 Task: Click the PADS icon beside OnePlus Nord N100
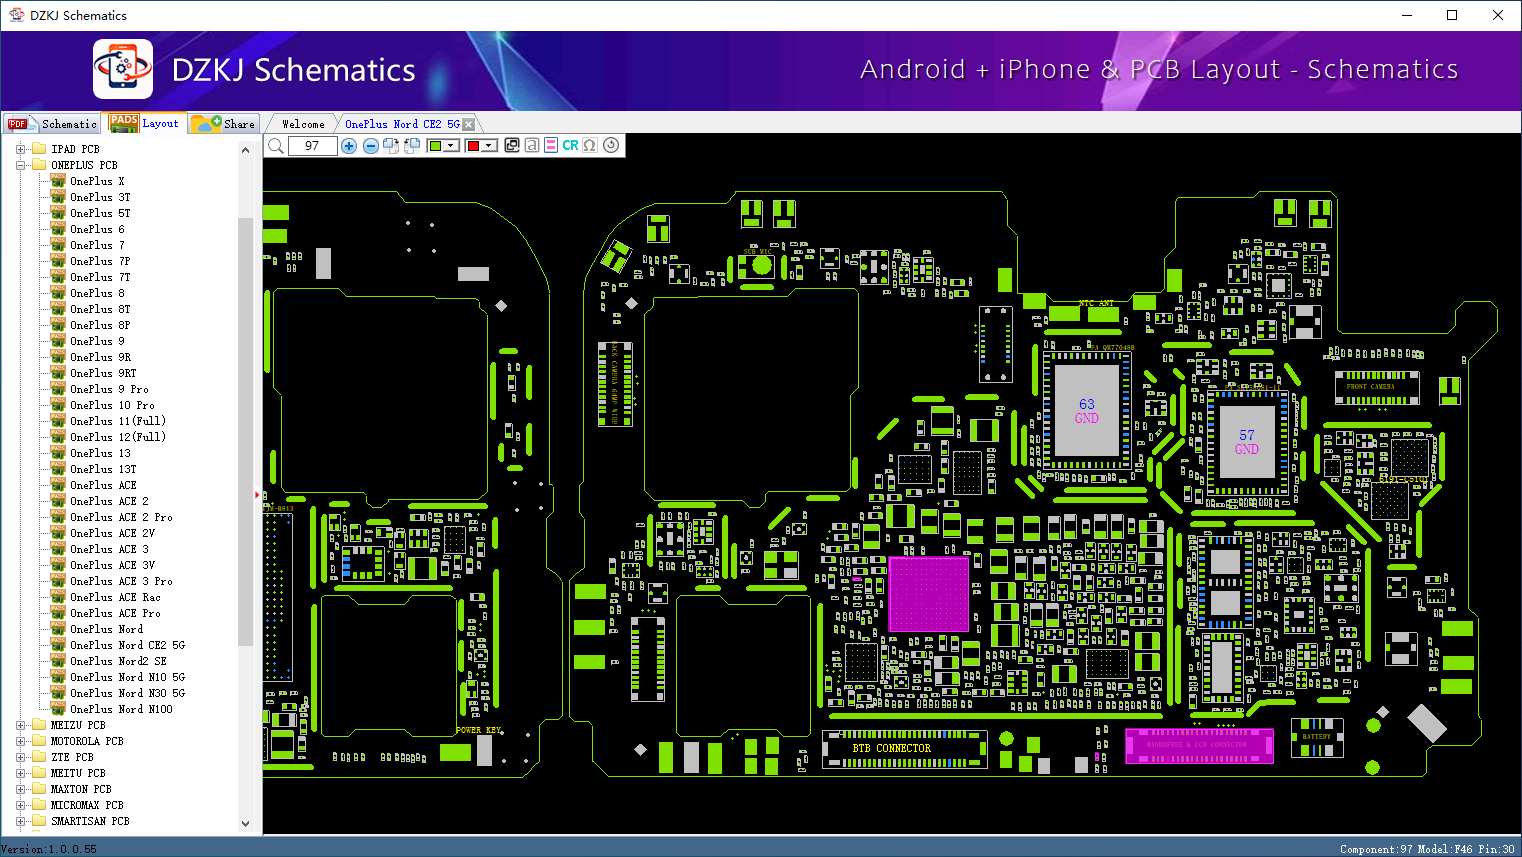point(58,709)
